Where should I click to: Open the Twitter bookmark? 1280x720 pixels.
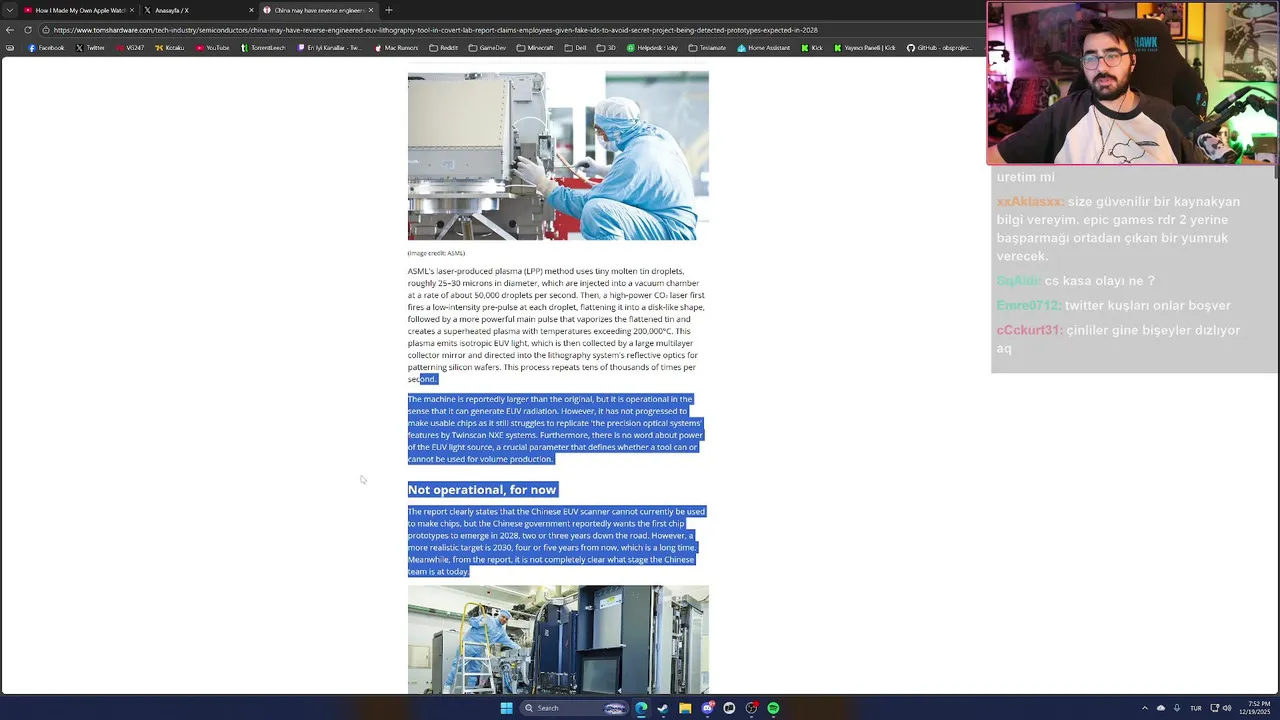click(x=90, y=48)
